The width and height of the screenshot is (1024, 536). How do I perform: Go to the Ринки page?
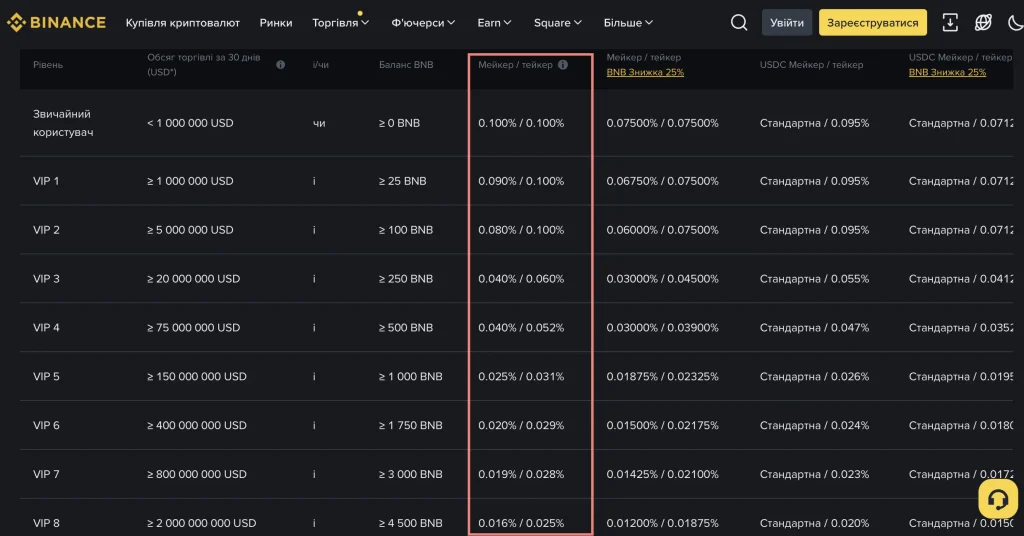click(276, 23)
